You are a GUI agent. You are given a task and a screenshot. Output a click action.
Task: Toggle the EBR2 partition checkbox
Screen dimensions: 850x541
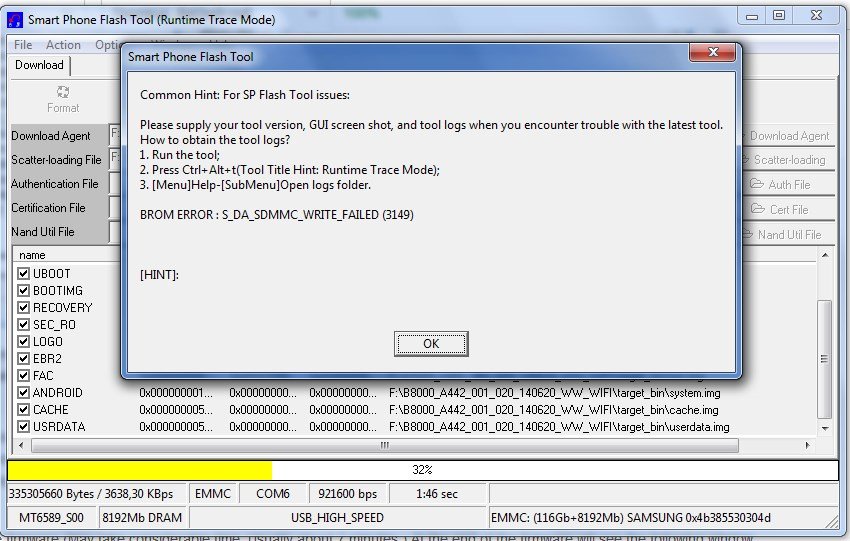23,358
